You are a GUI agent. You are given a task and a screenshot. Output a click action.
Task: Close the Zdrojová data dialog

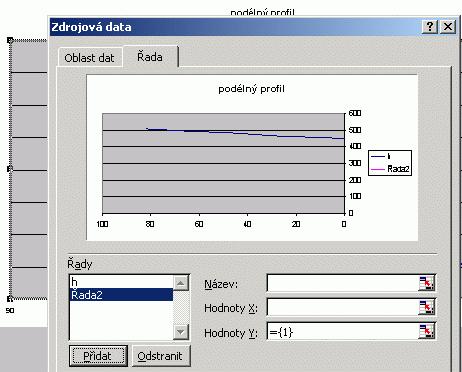448,26
